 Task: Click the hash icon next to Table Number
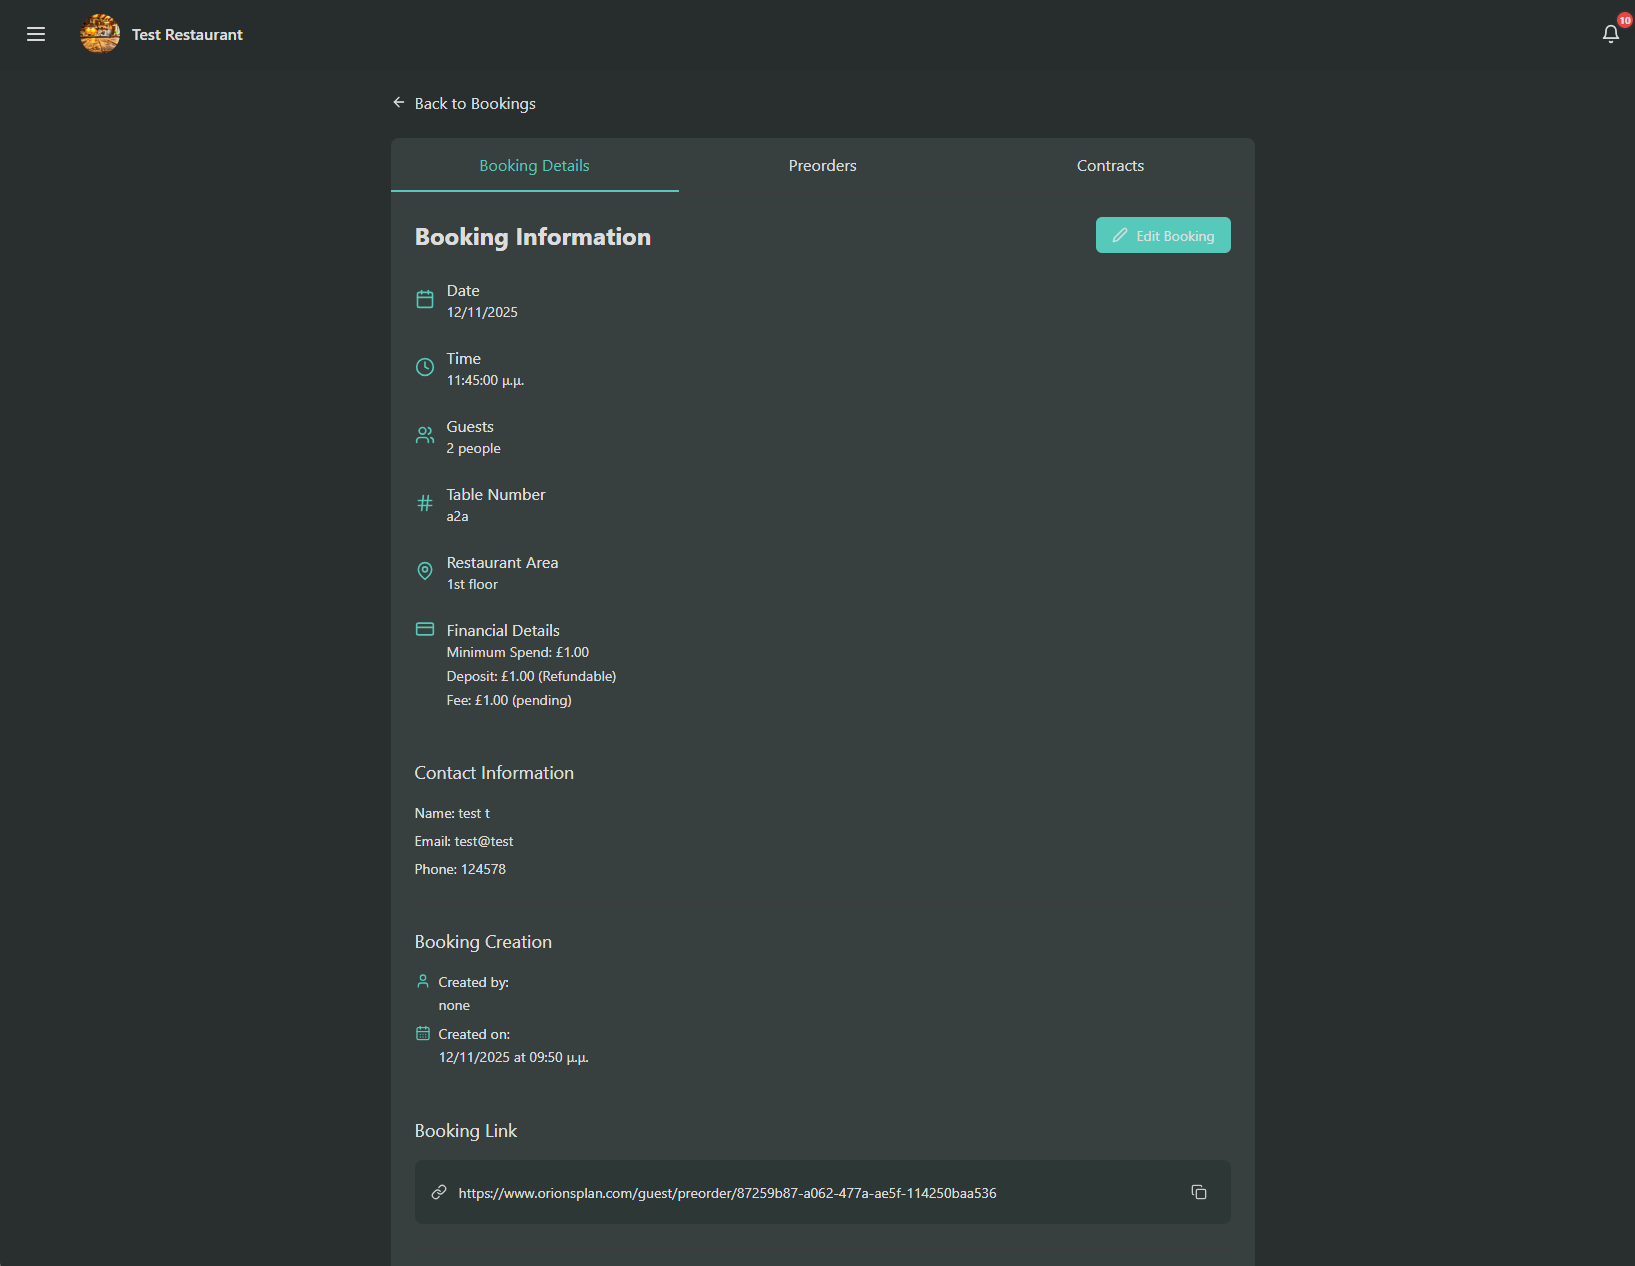click(424, 503)
